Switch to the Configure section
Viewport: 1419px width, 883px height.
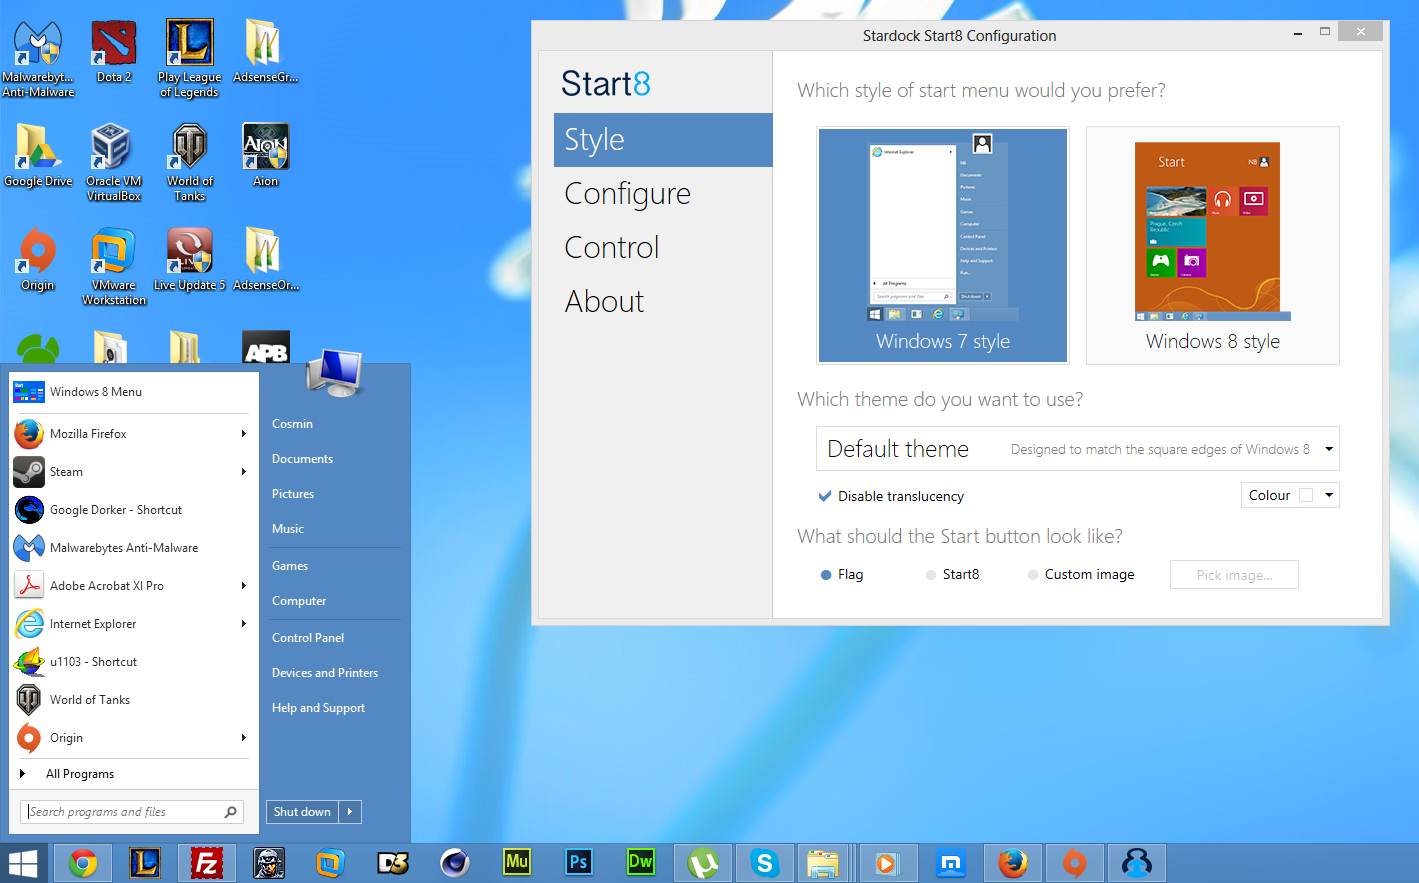[x=663, y=194]
